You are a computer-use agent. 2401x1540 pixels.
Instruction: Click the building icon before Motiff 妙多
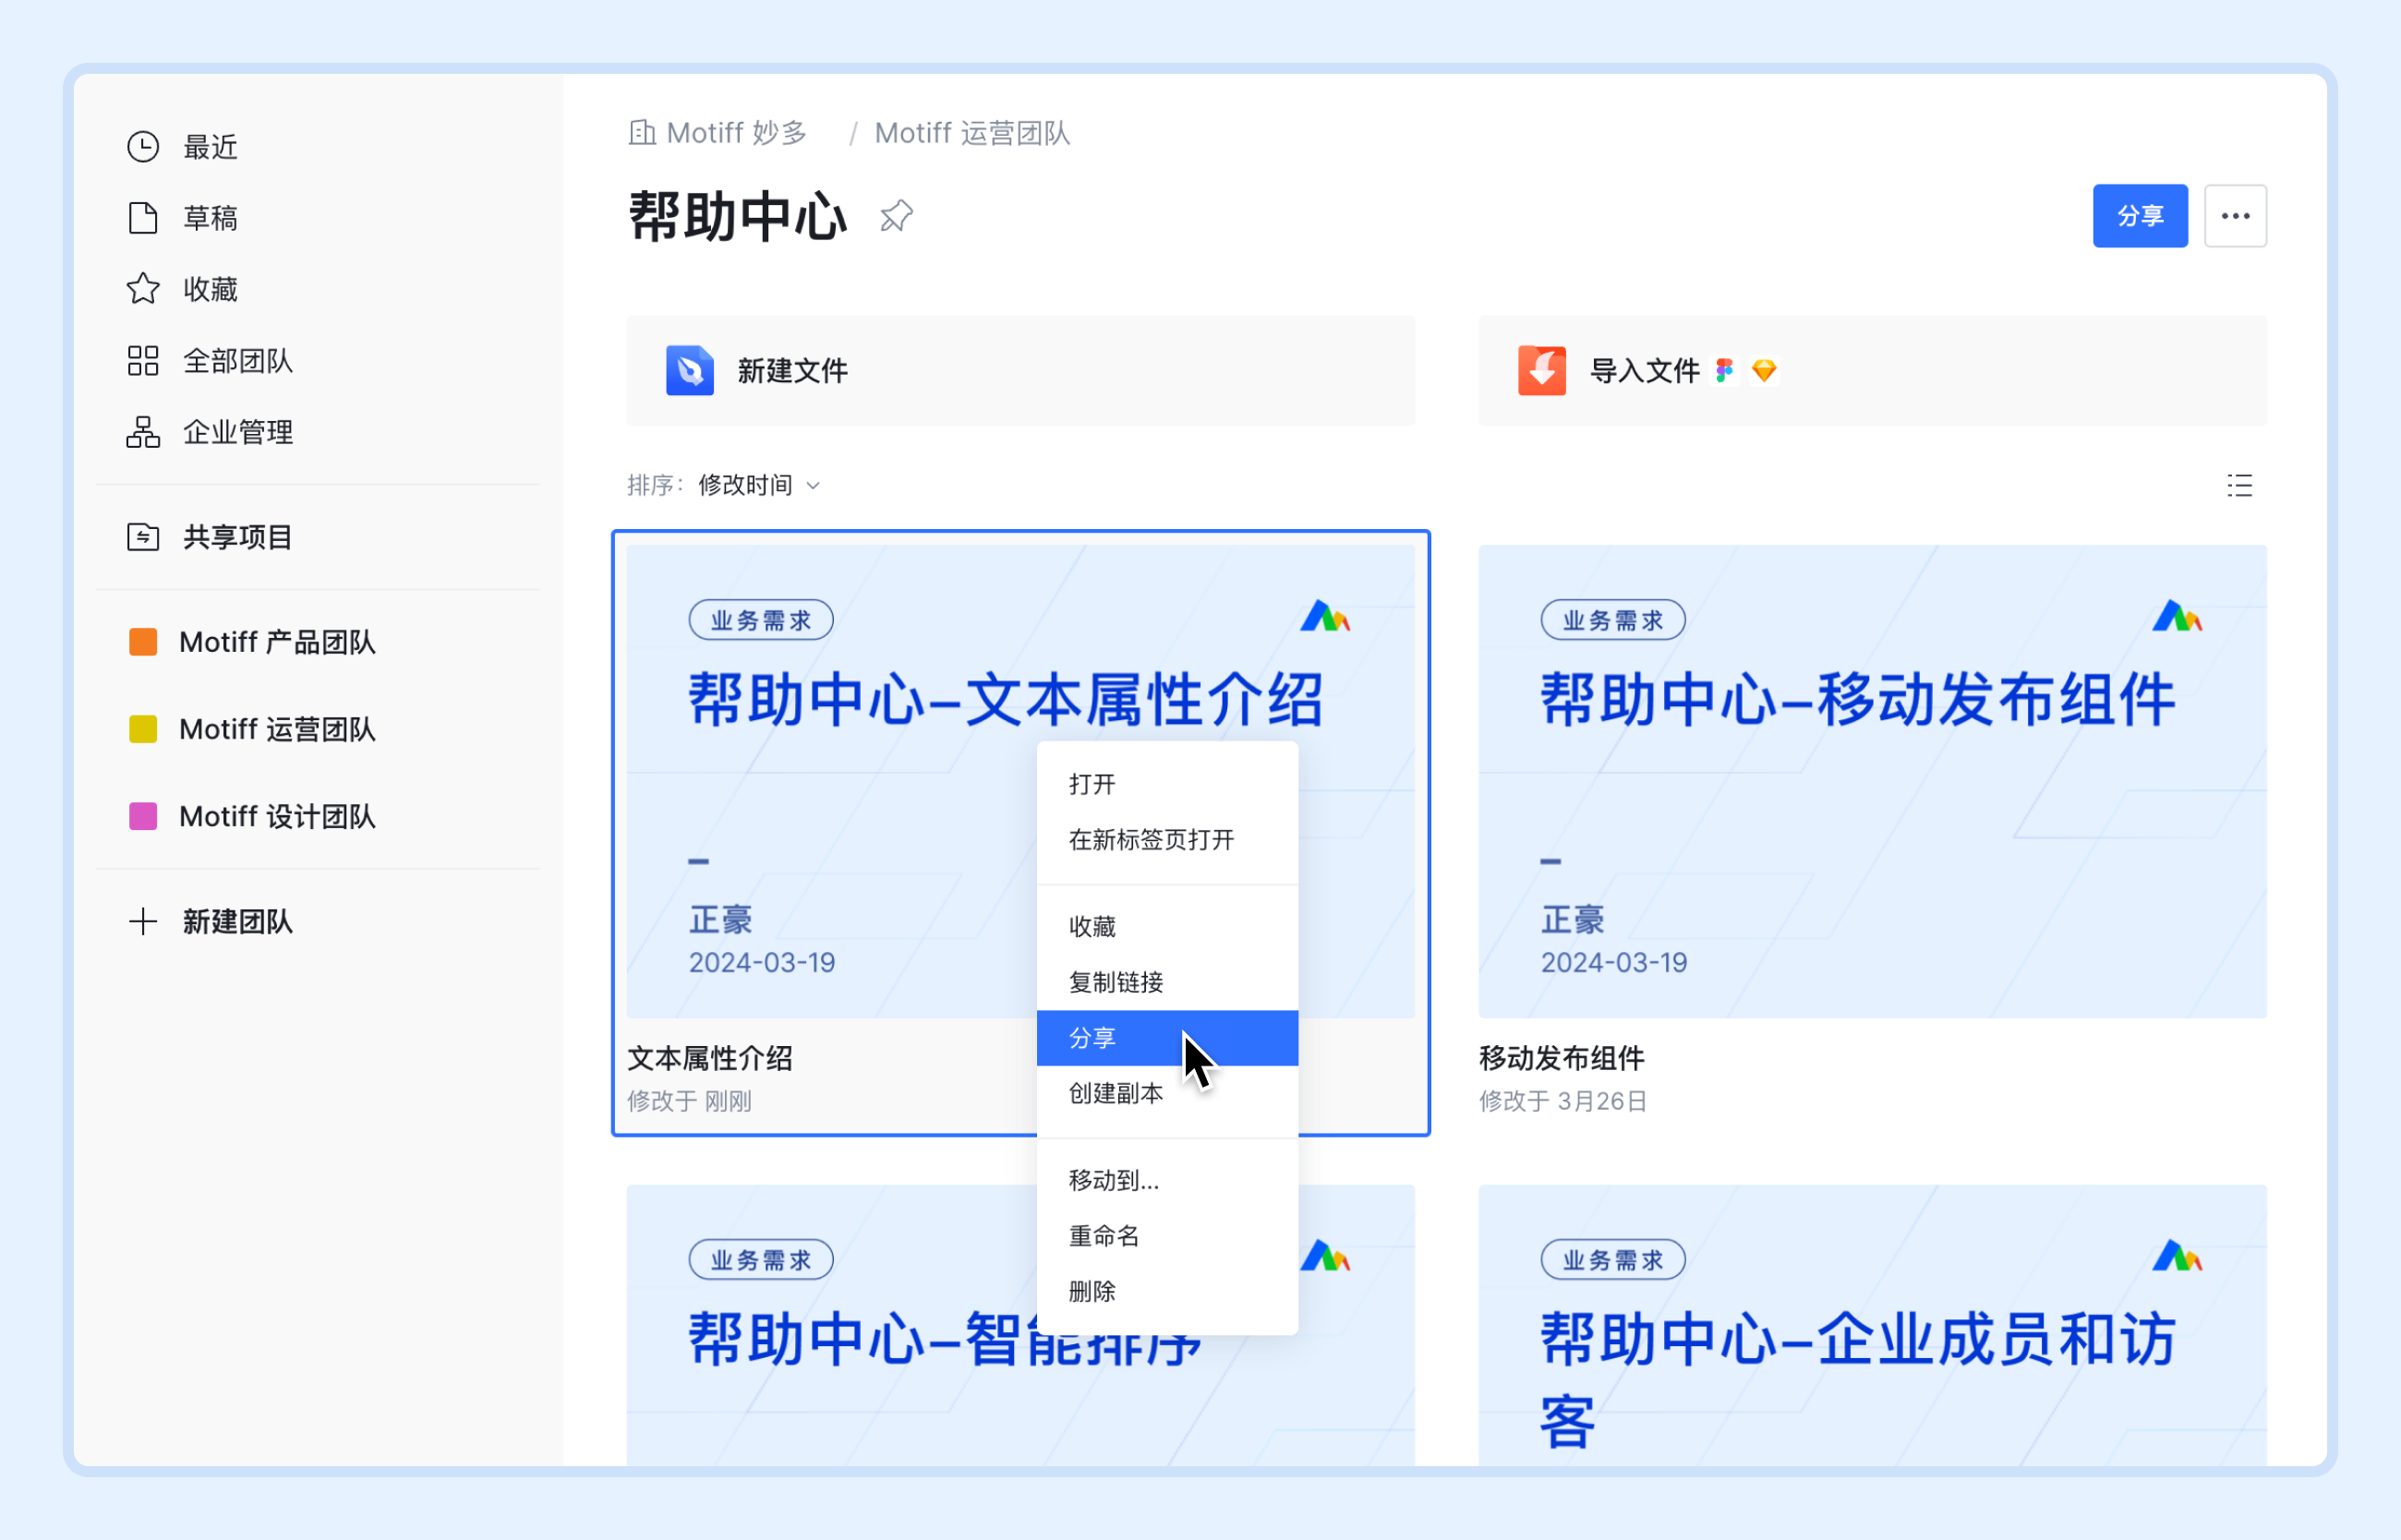click(642, 132)
